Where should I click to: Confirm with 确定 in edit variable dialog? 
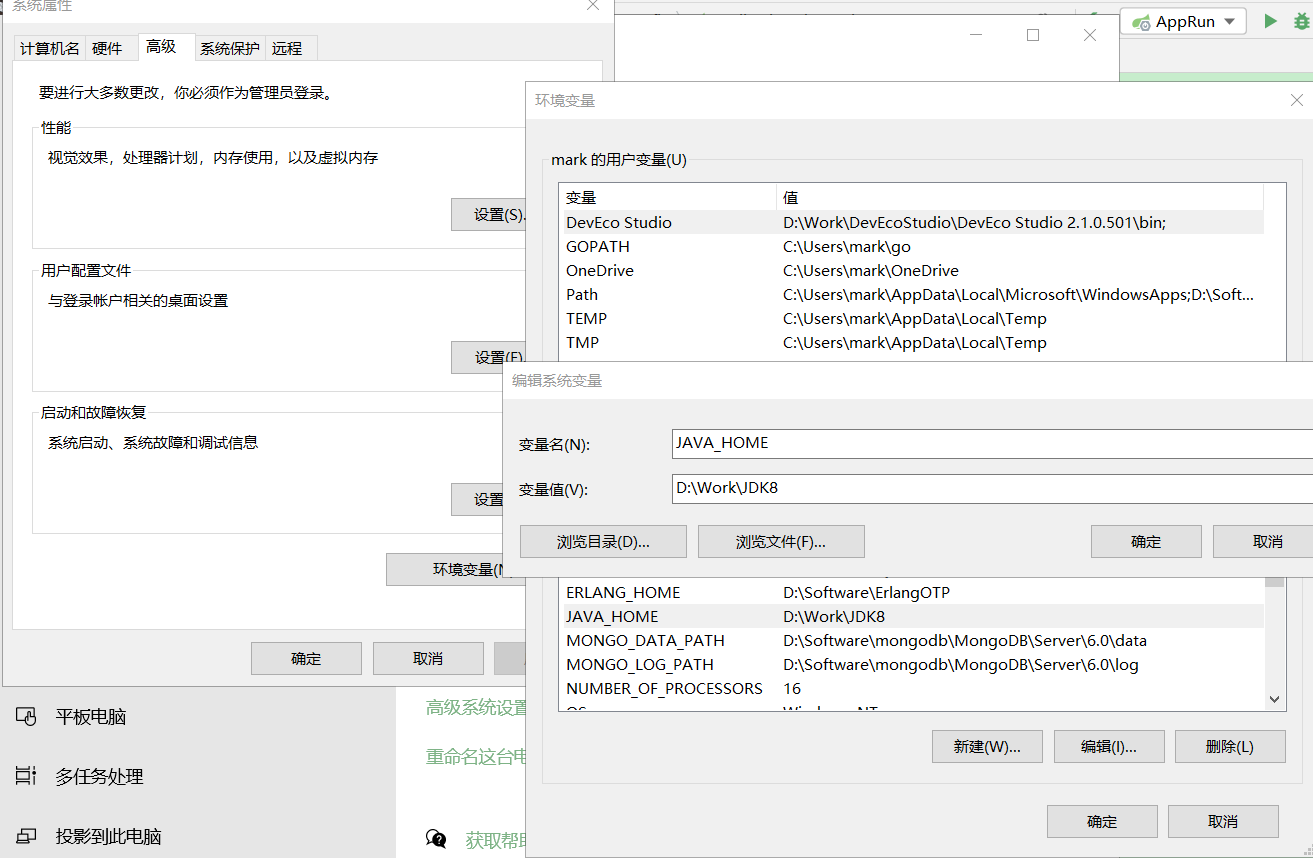pyautogui.click(x=1146, y=541)
